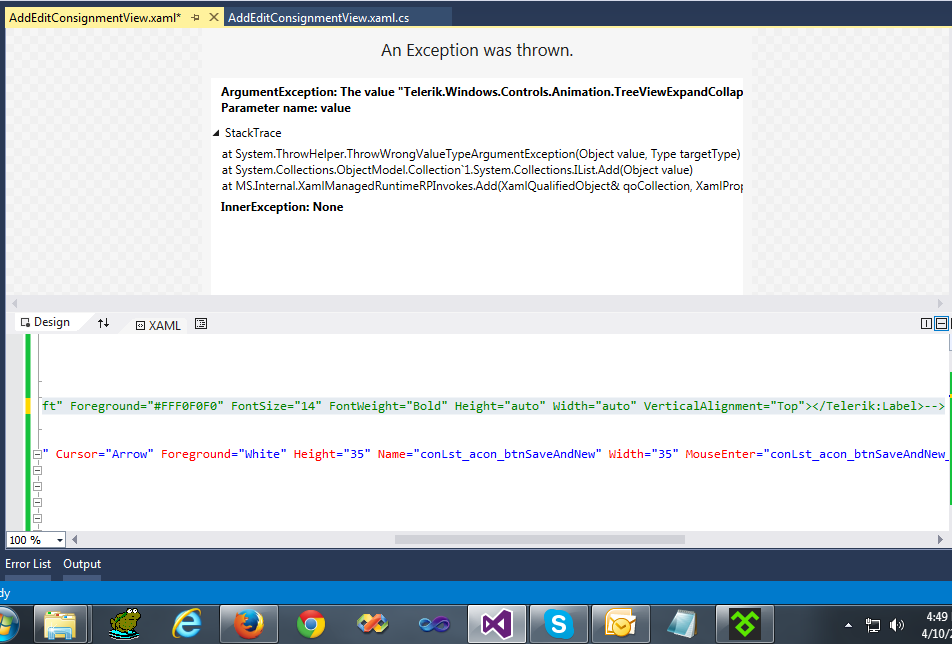Open the 100 % zoom dropdown

click(60, 540)
